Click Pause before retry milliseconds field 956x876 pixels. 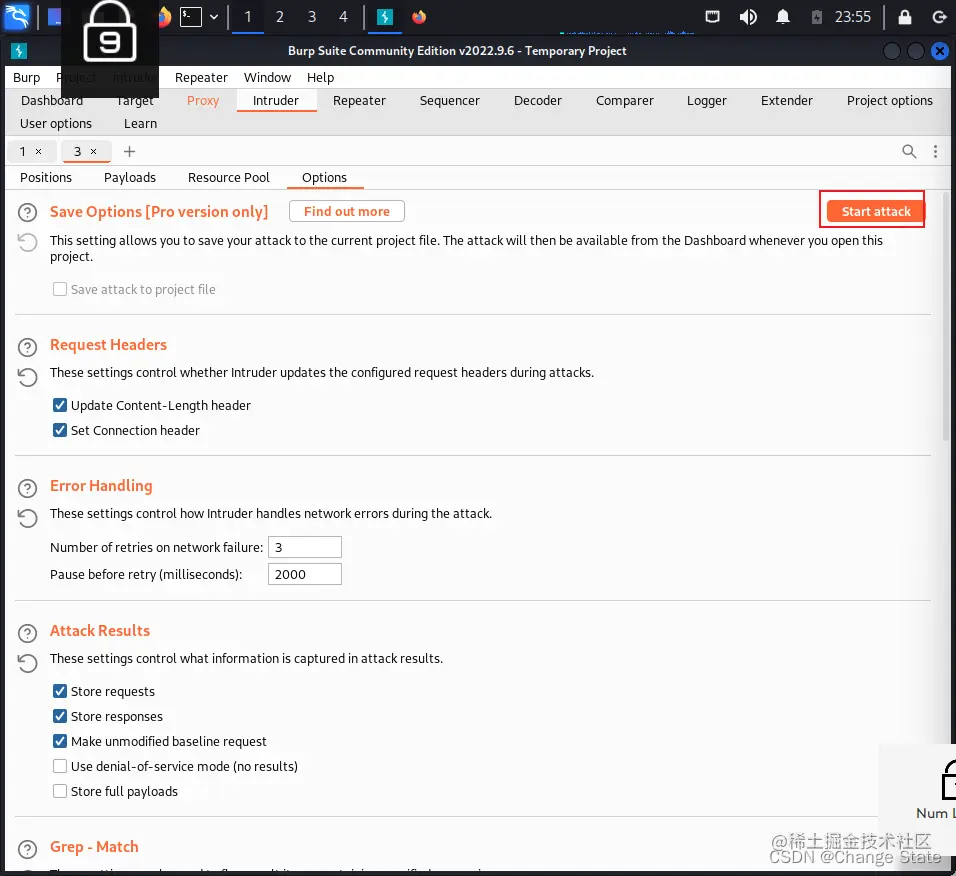click(x=304, y=574)
